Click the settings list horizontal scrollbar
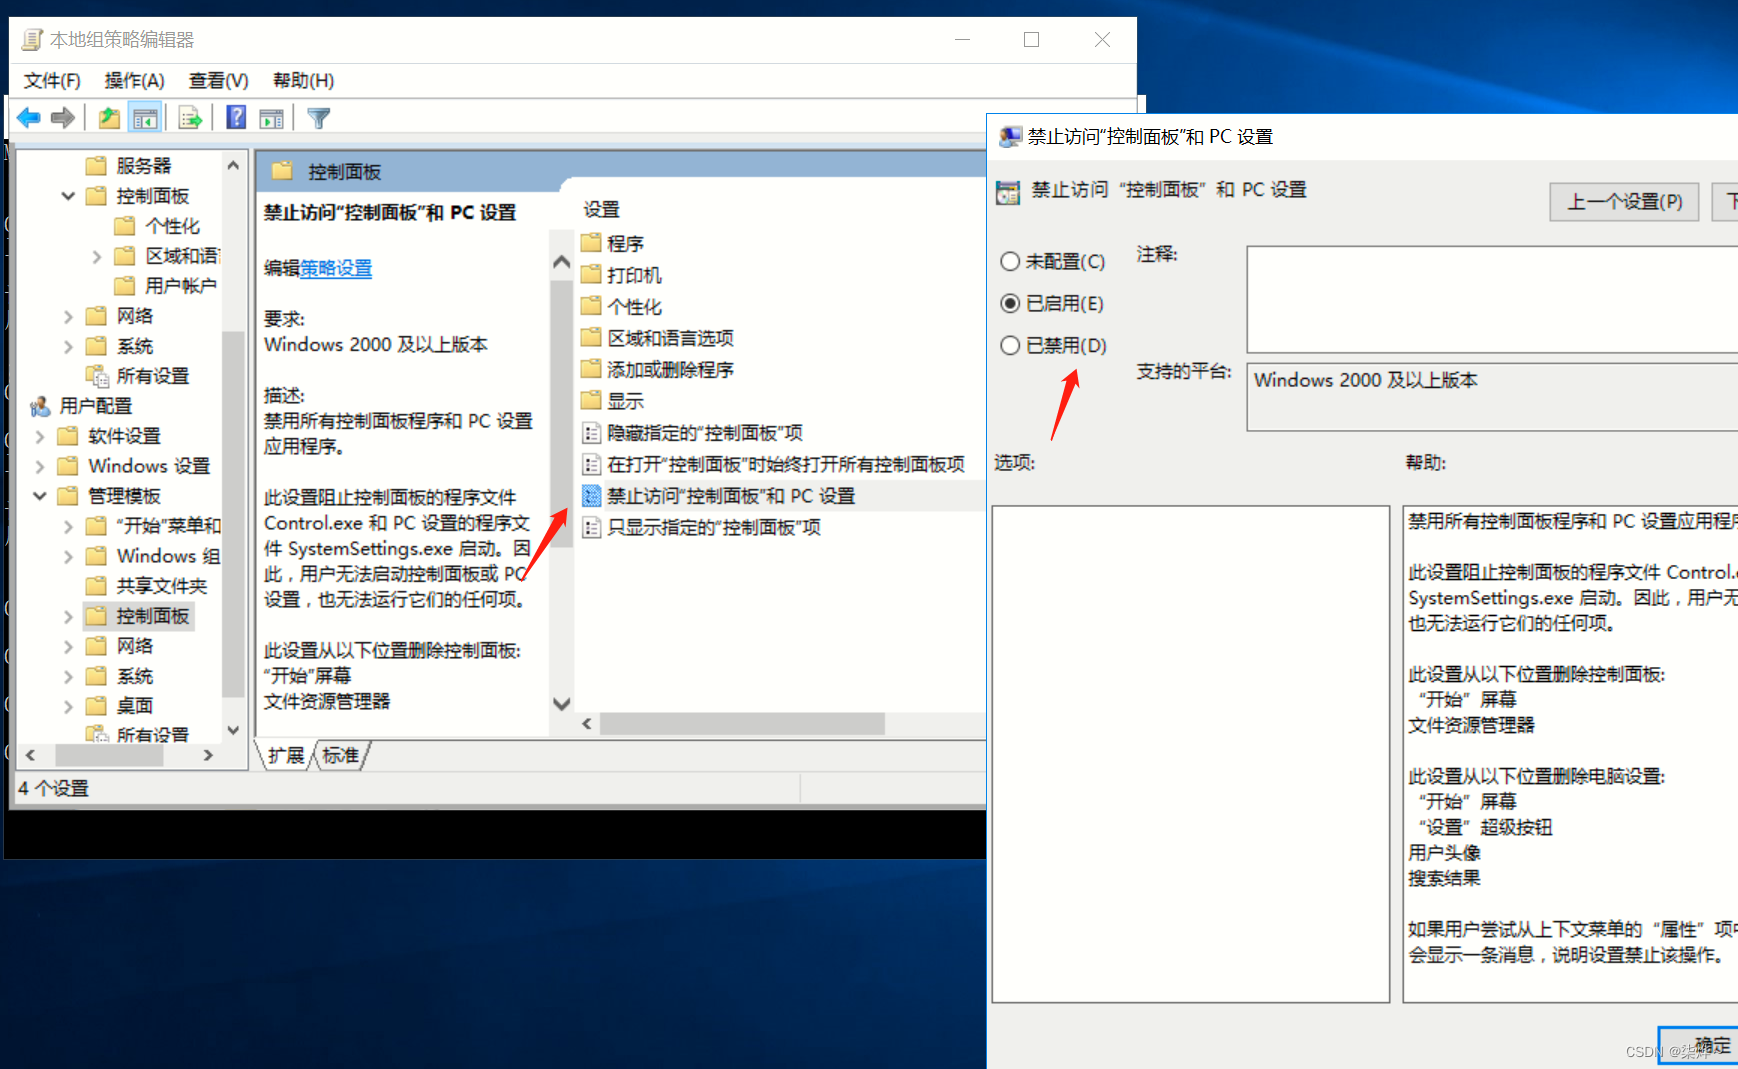1738x1069 pixels. click(742, 723)
